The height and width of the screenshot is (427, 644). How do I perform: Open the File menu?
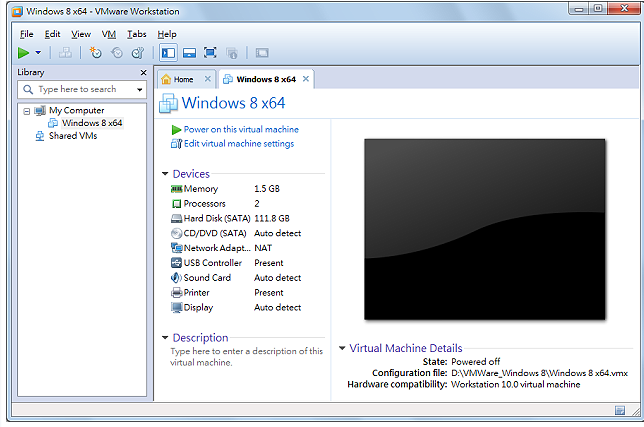(26, 34)
